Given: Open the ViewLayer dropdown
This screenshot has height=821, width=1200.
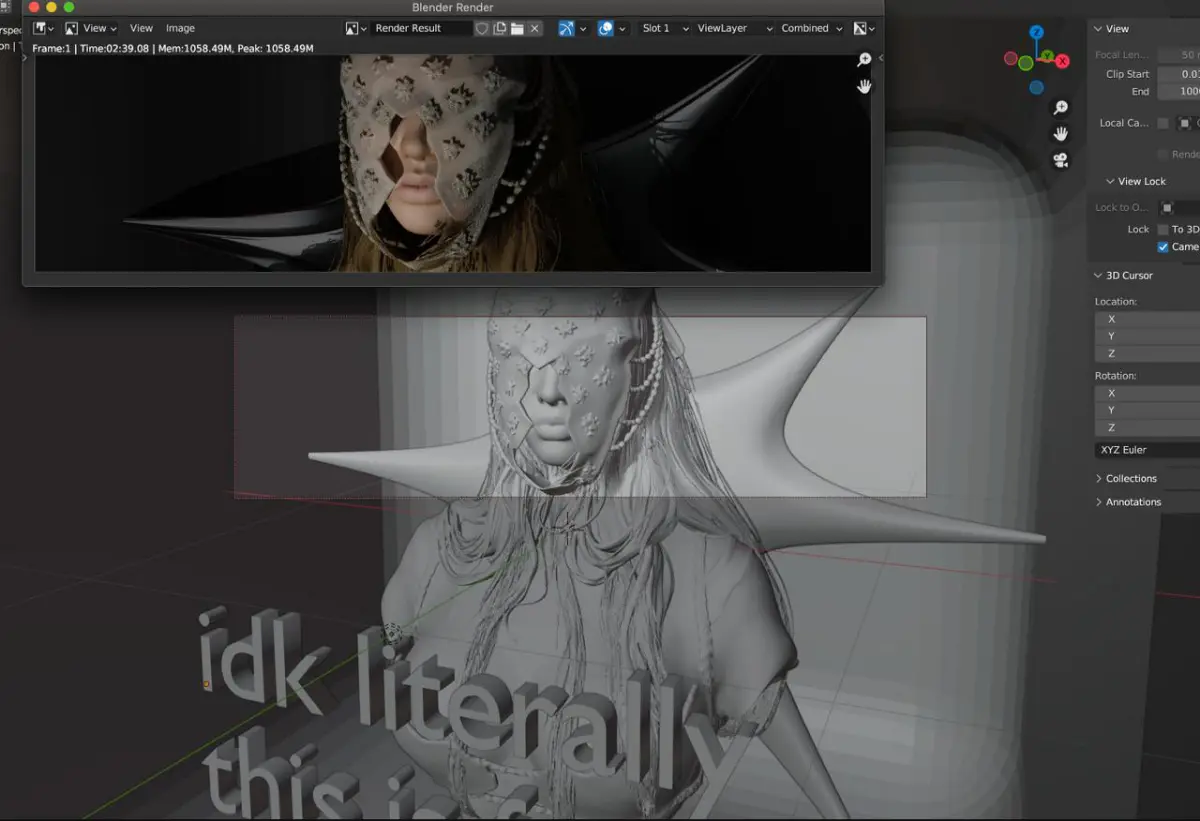Looking at the screenshot, I should click(x=735, y=28).
